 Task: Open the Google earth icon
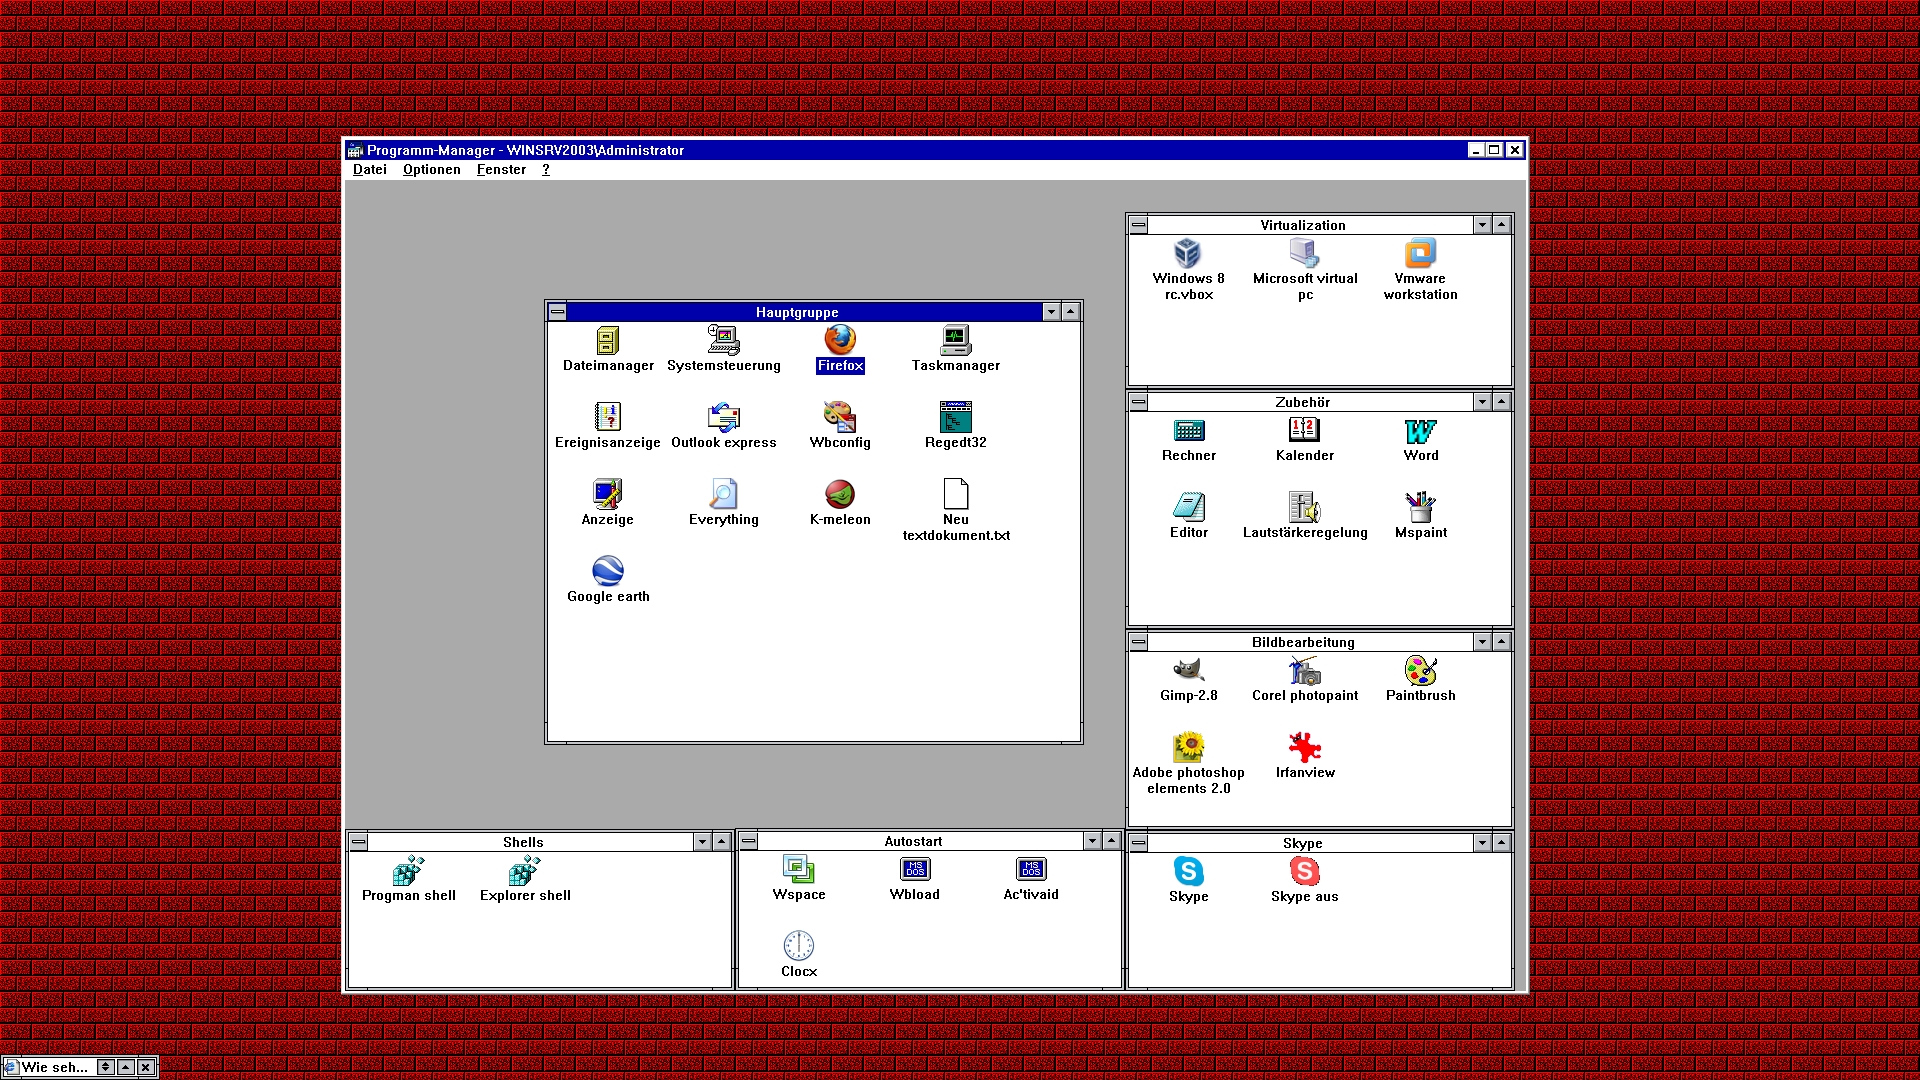click(607, 572)
